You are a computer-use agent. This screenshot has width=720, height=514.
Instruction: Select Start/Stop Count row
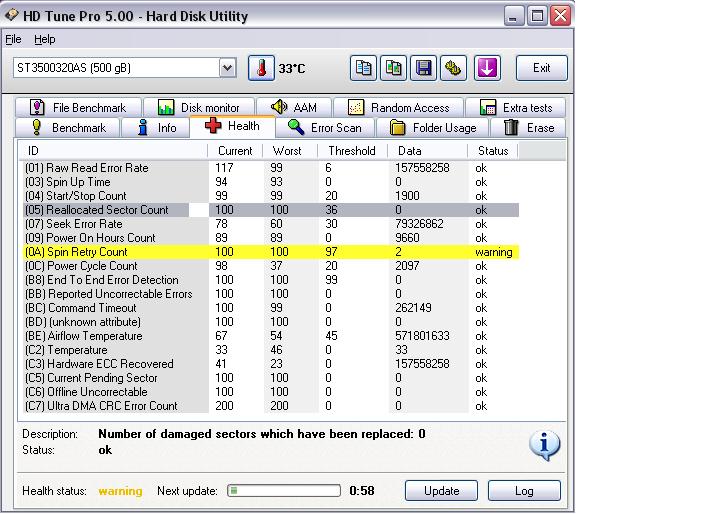[271, 196]
